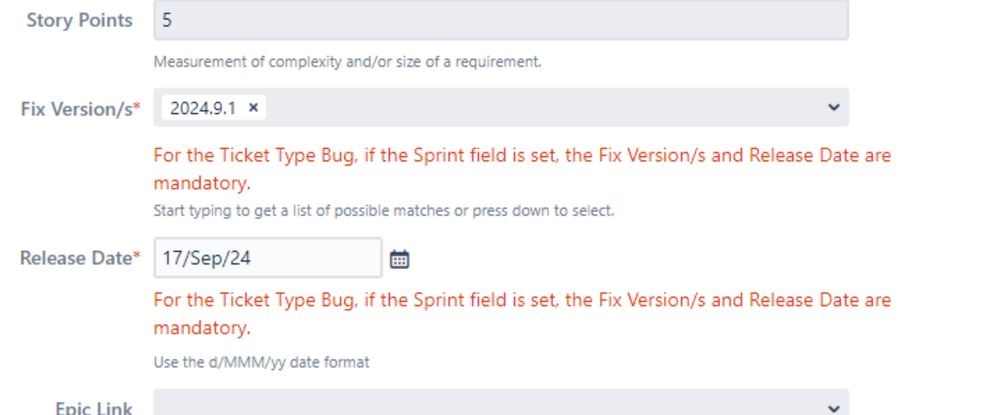
Task: Expand the Fix Version/s dropdown arrow
Action: tap(833, 108)
